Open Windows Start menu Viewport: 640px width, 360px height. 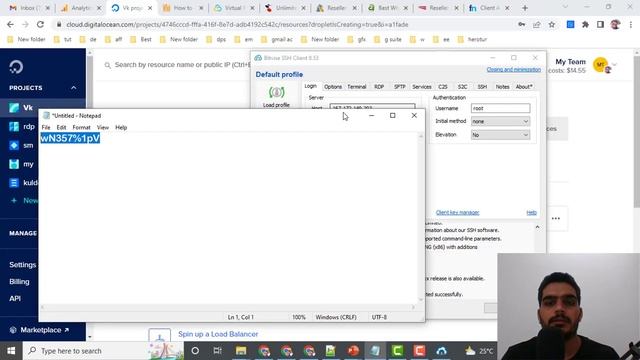point(11,351)
